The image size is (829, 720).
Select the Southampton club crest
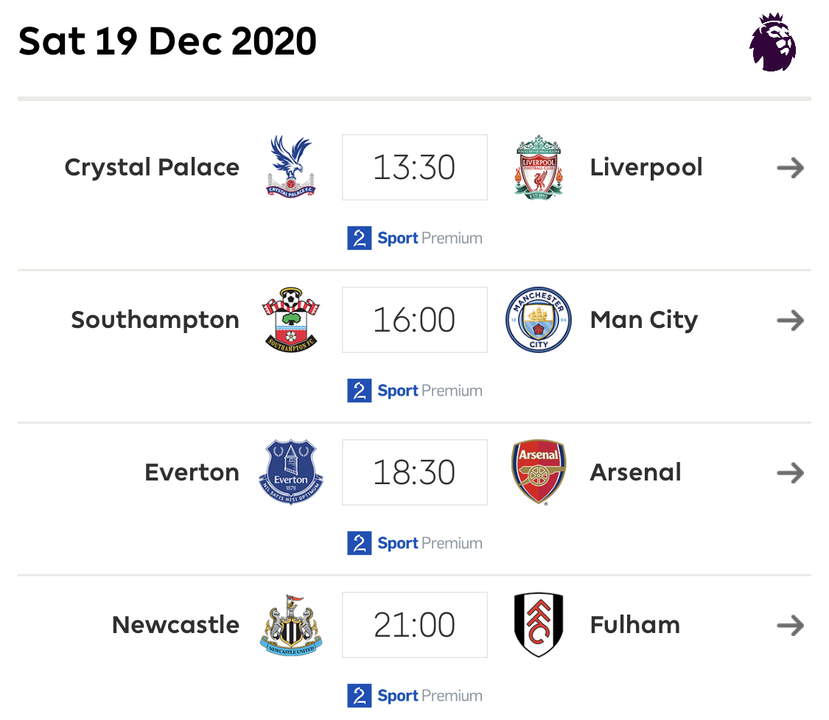click(x=291, y=320)
